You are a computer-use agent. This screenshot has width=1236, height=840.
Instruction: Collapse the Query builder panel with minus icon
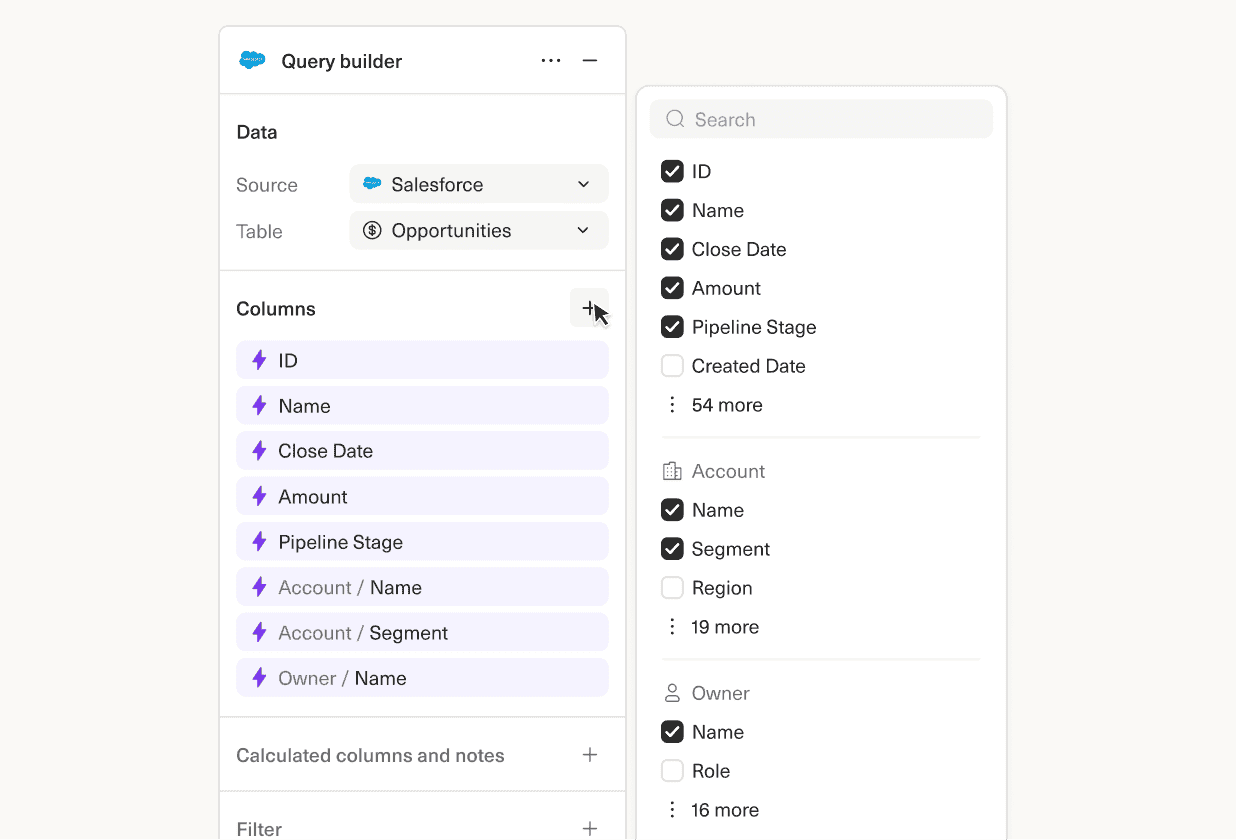pos(590,61)
